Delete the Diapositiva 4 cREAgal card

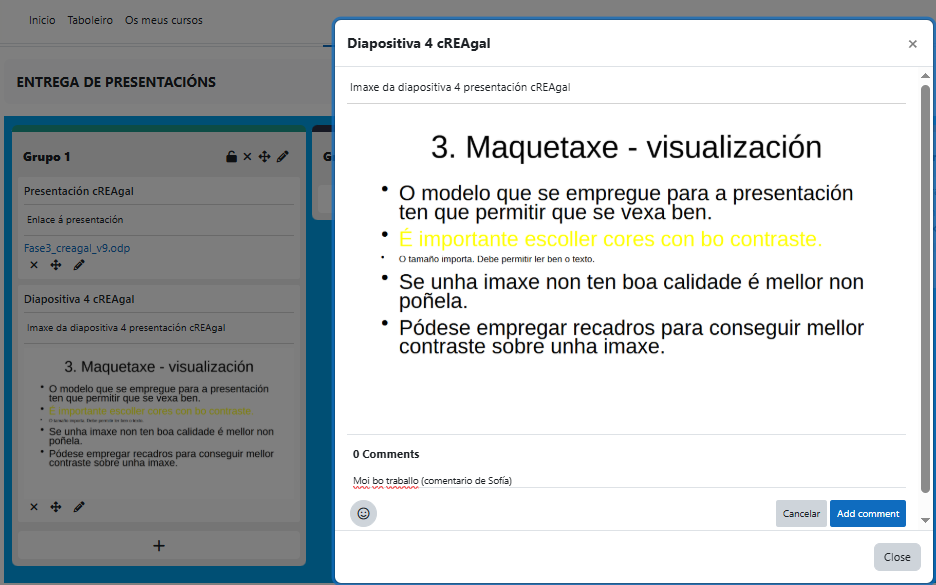click(x=34, y=507)
